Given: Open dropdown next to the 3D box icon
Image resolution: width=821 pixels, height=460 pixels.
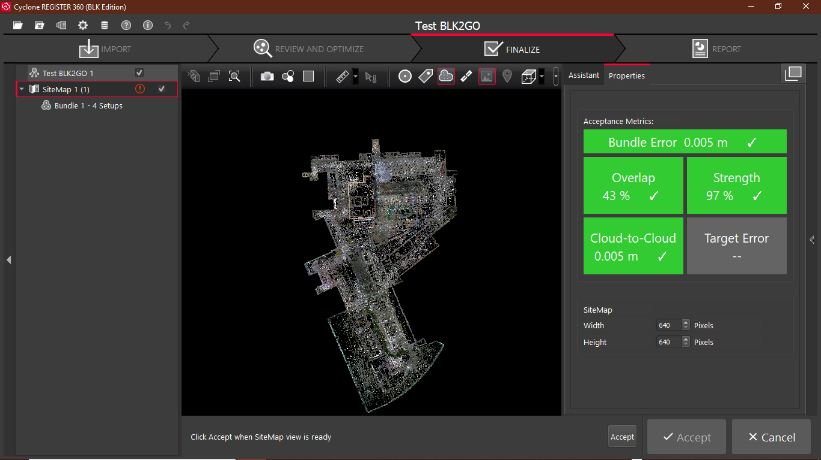Looking at the screenshot, I should coord(541,76).
